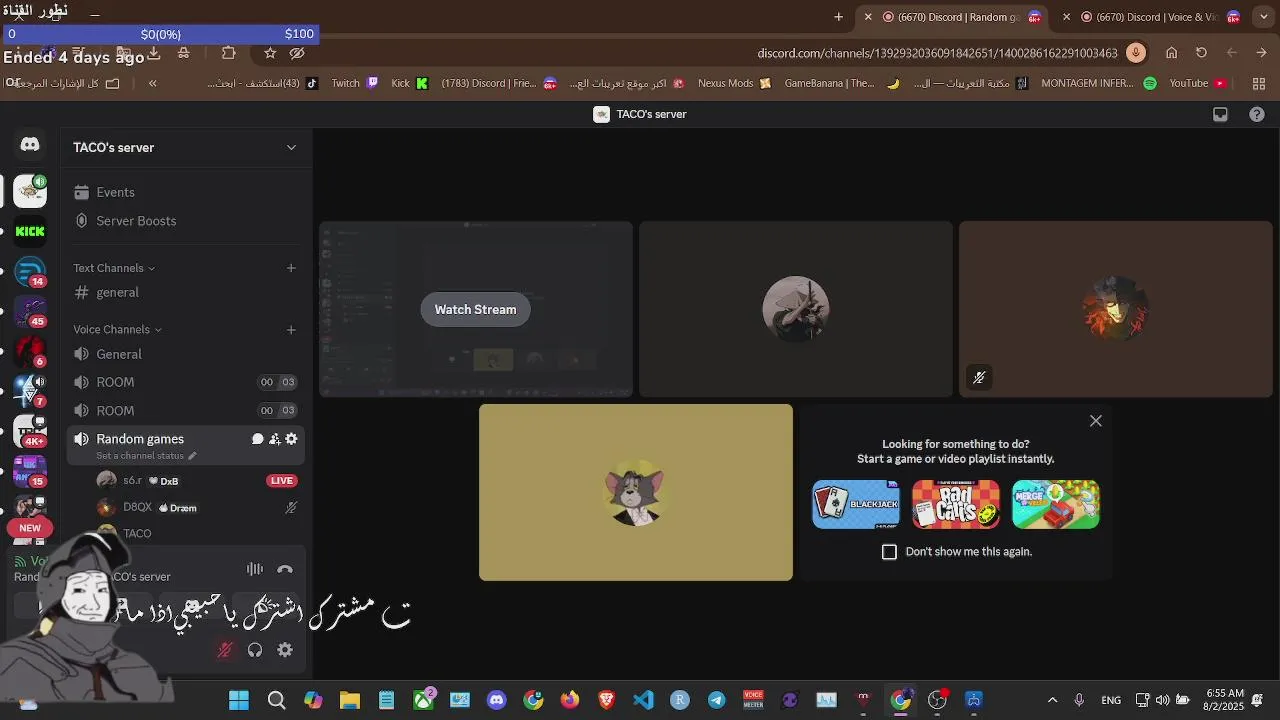Open MONTAGEM INFER... Spotify bookmark

click(1099, 84)
